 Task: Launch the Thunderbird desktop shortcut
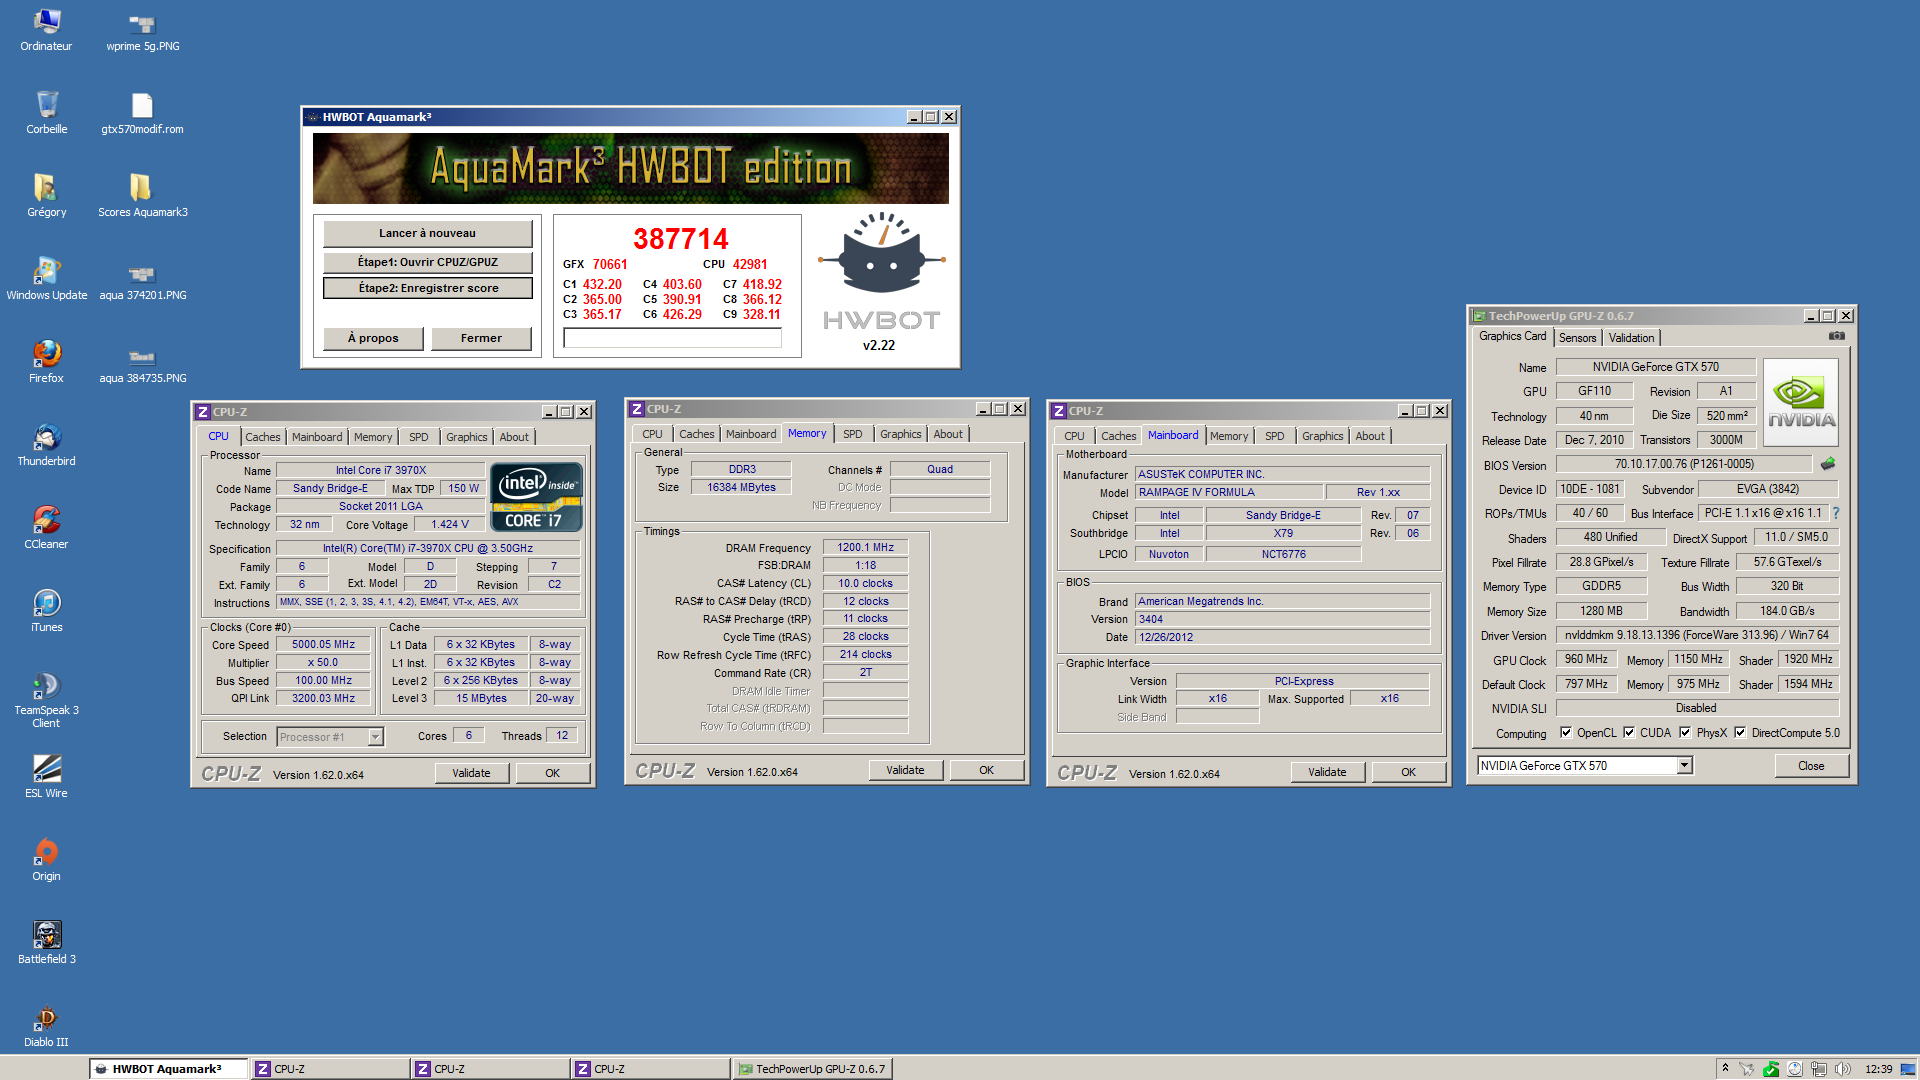pos(46,445)
